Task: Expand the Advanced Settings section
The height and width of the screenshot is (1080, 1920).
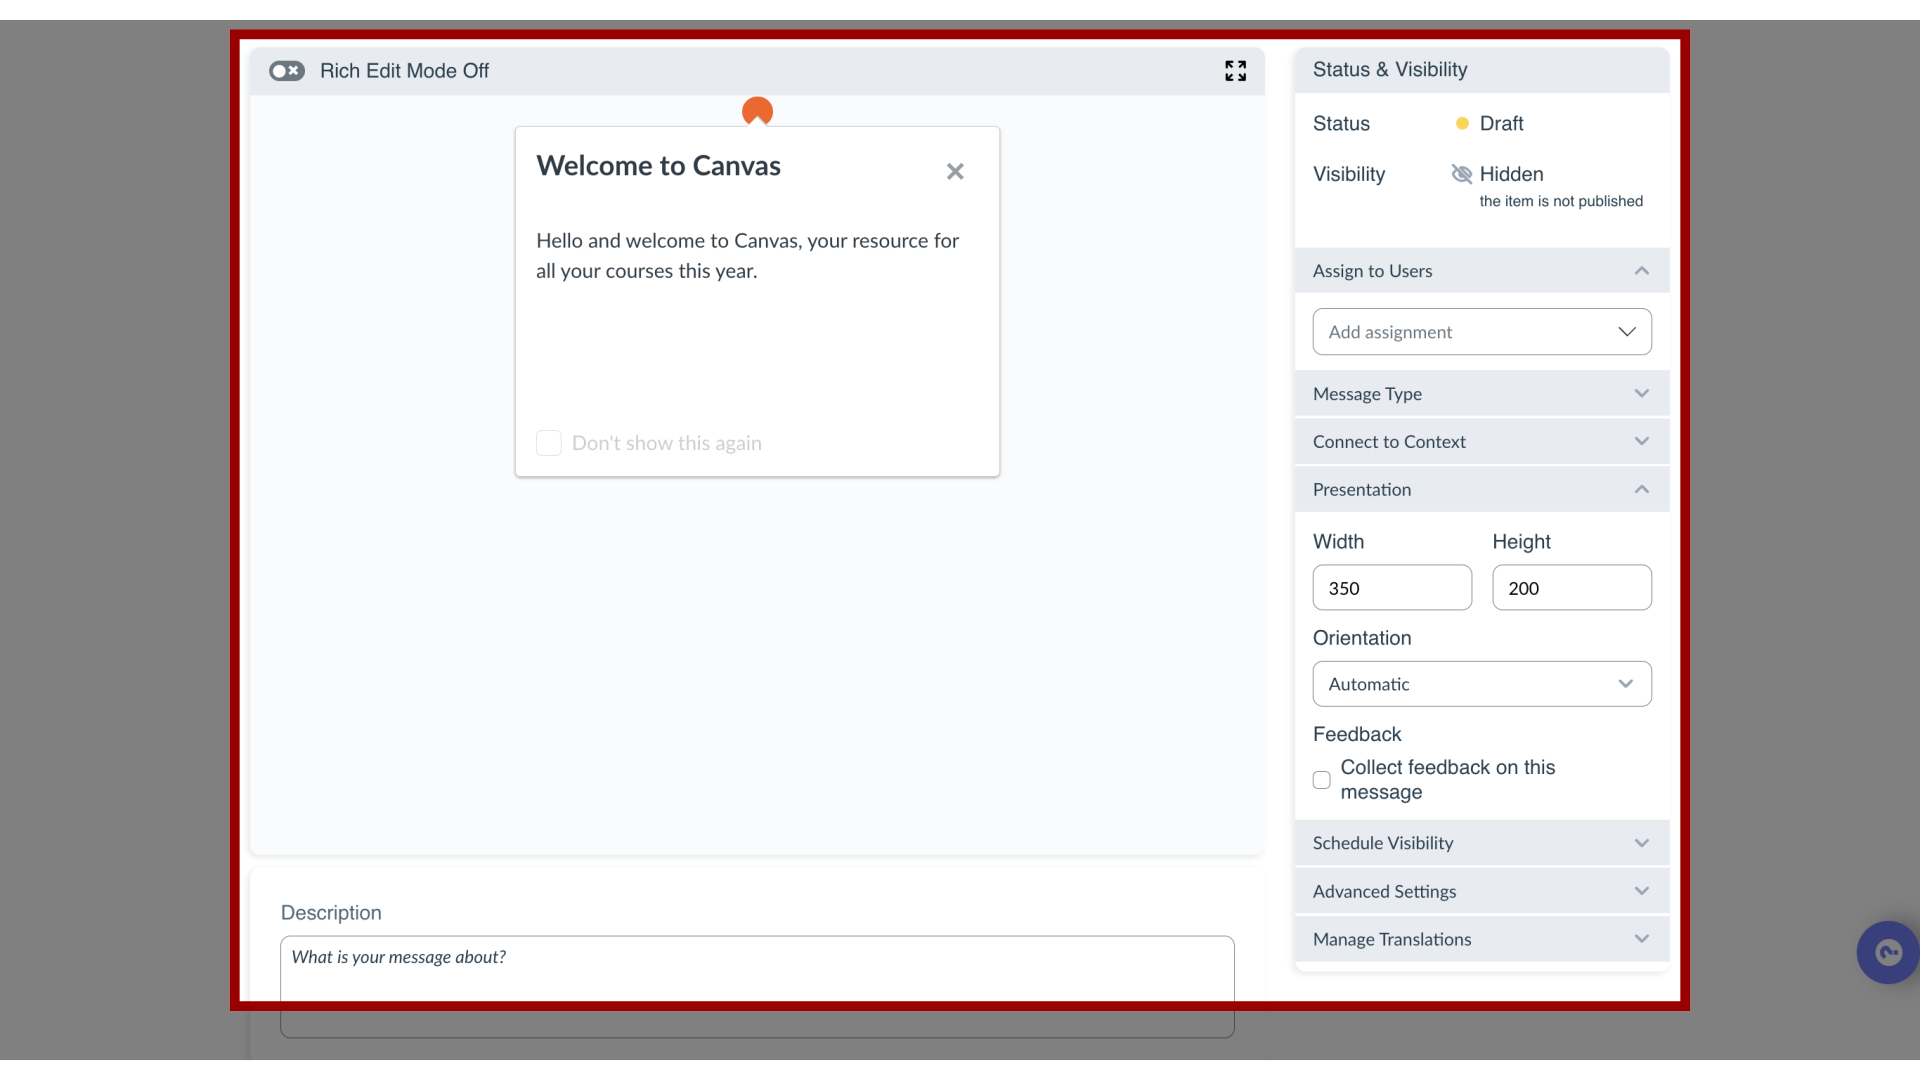Action: click(1481, 891)
